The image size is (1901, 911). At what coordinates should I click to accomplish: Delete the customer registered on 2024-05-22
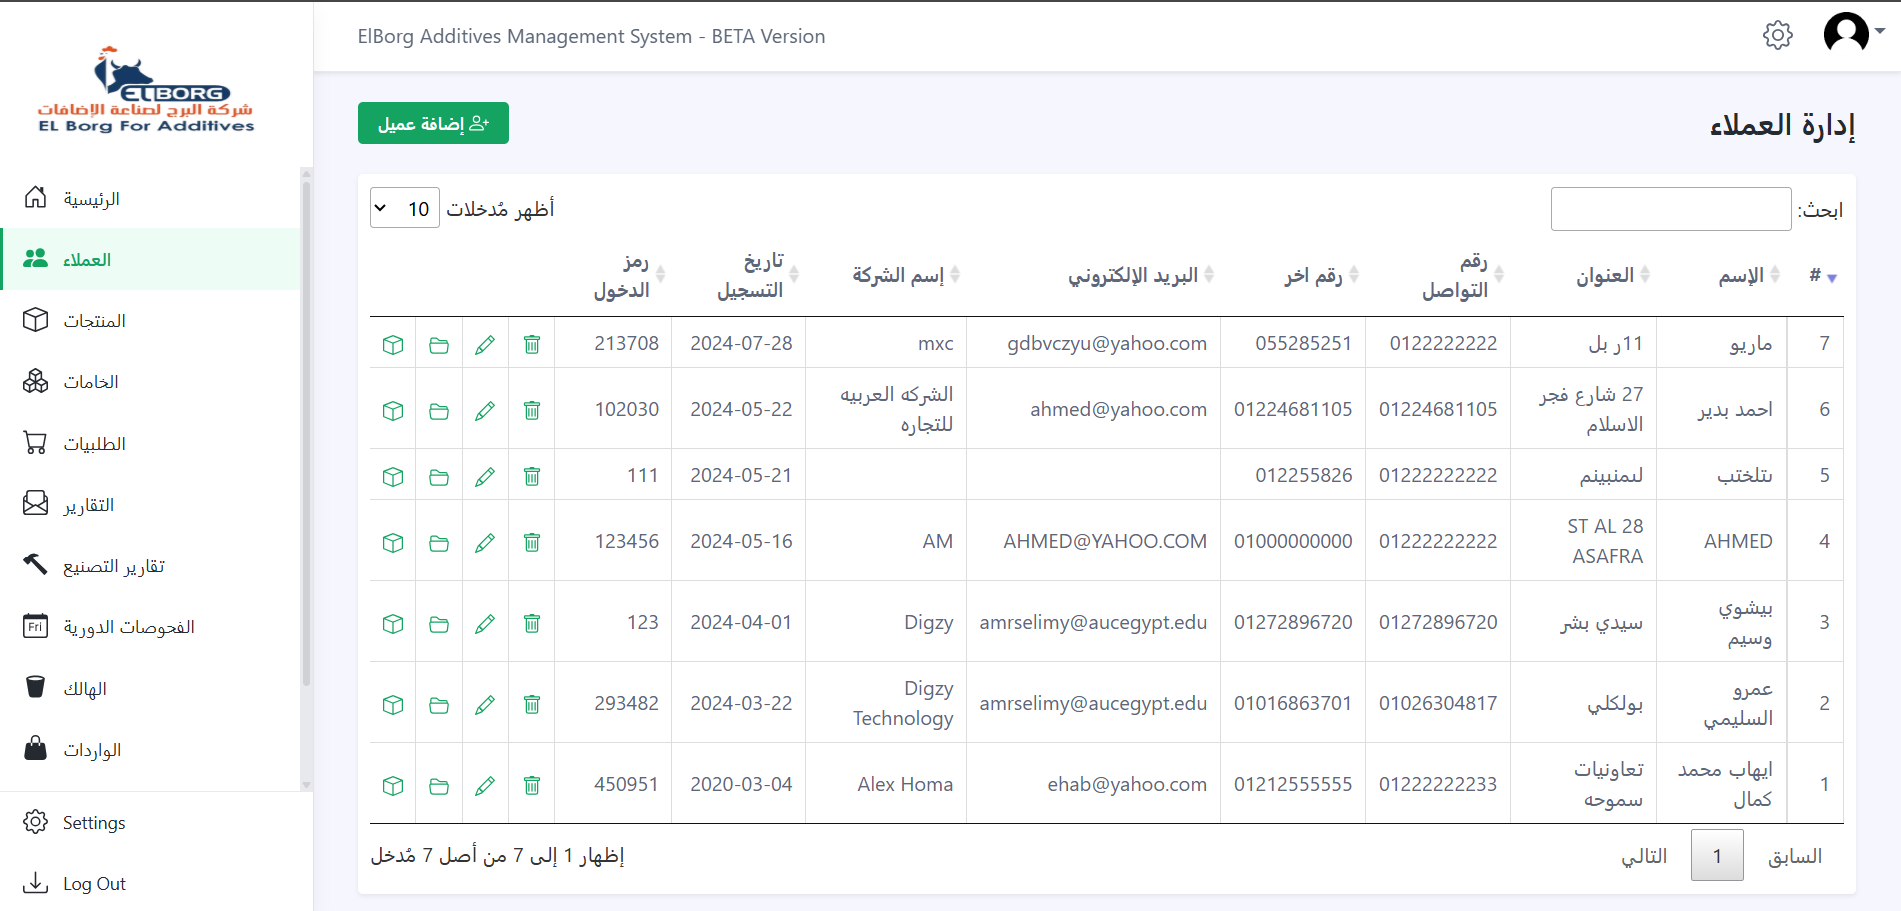click(x=532, y=411)
